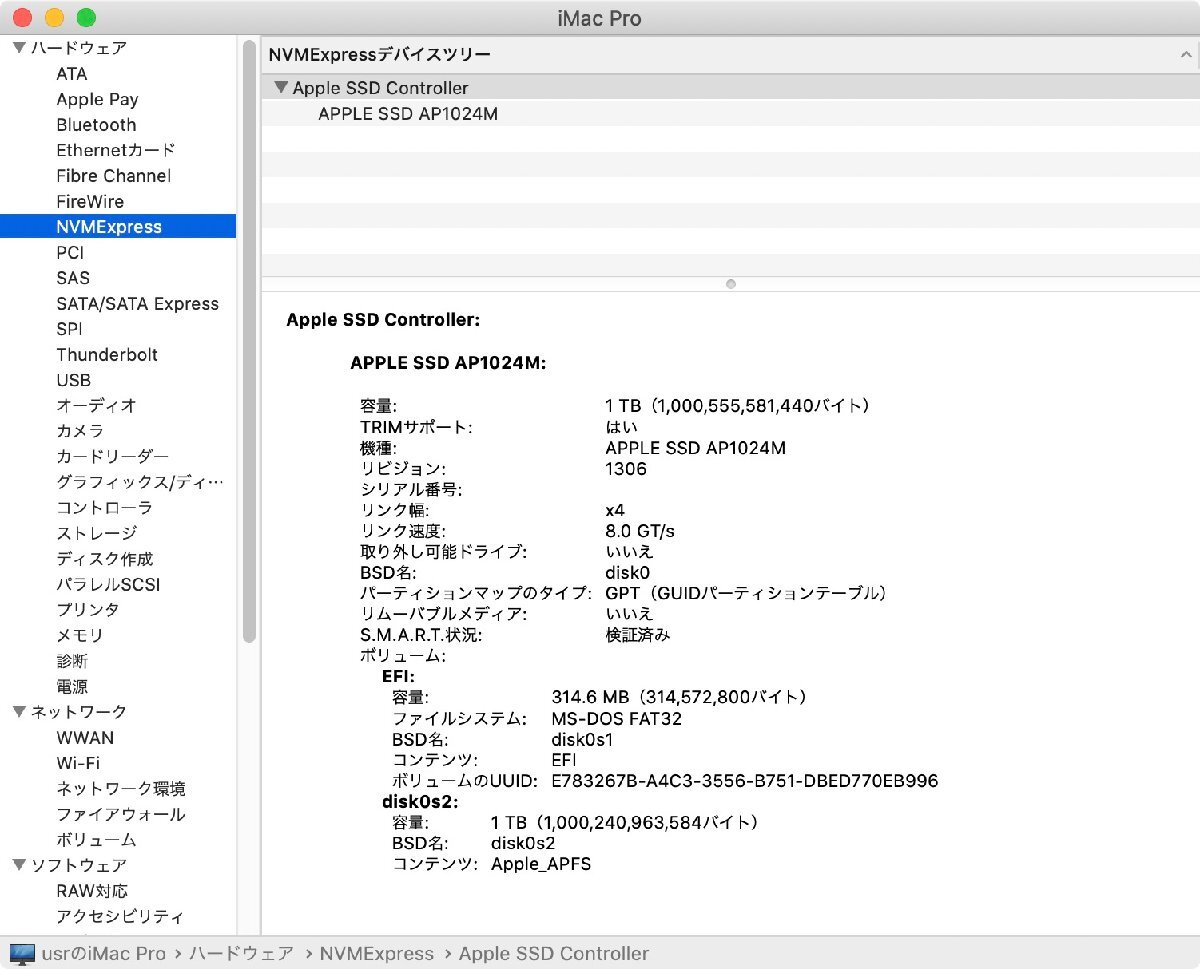Click the GPT partition map type value

pos(746,594)
